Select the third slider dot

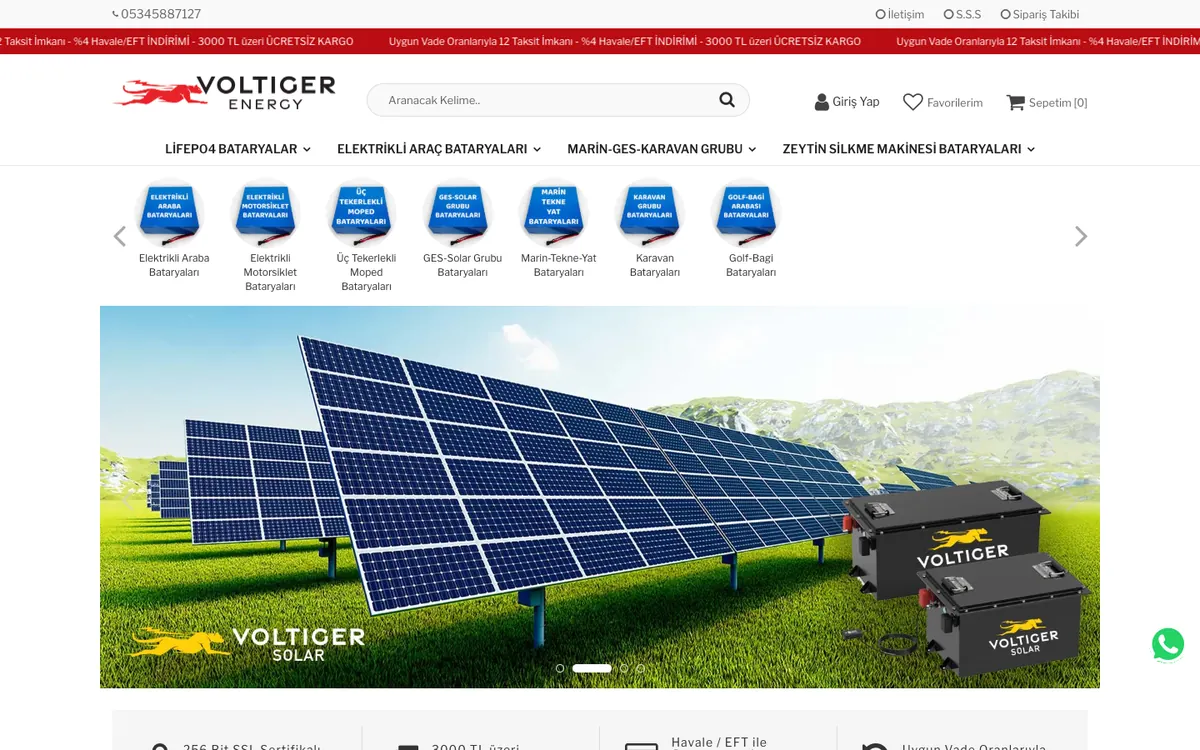(624, 668)
